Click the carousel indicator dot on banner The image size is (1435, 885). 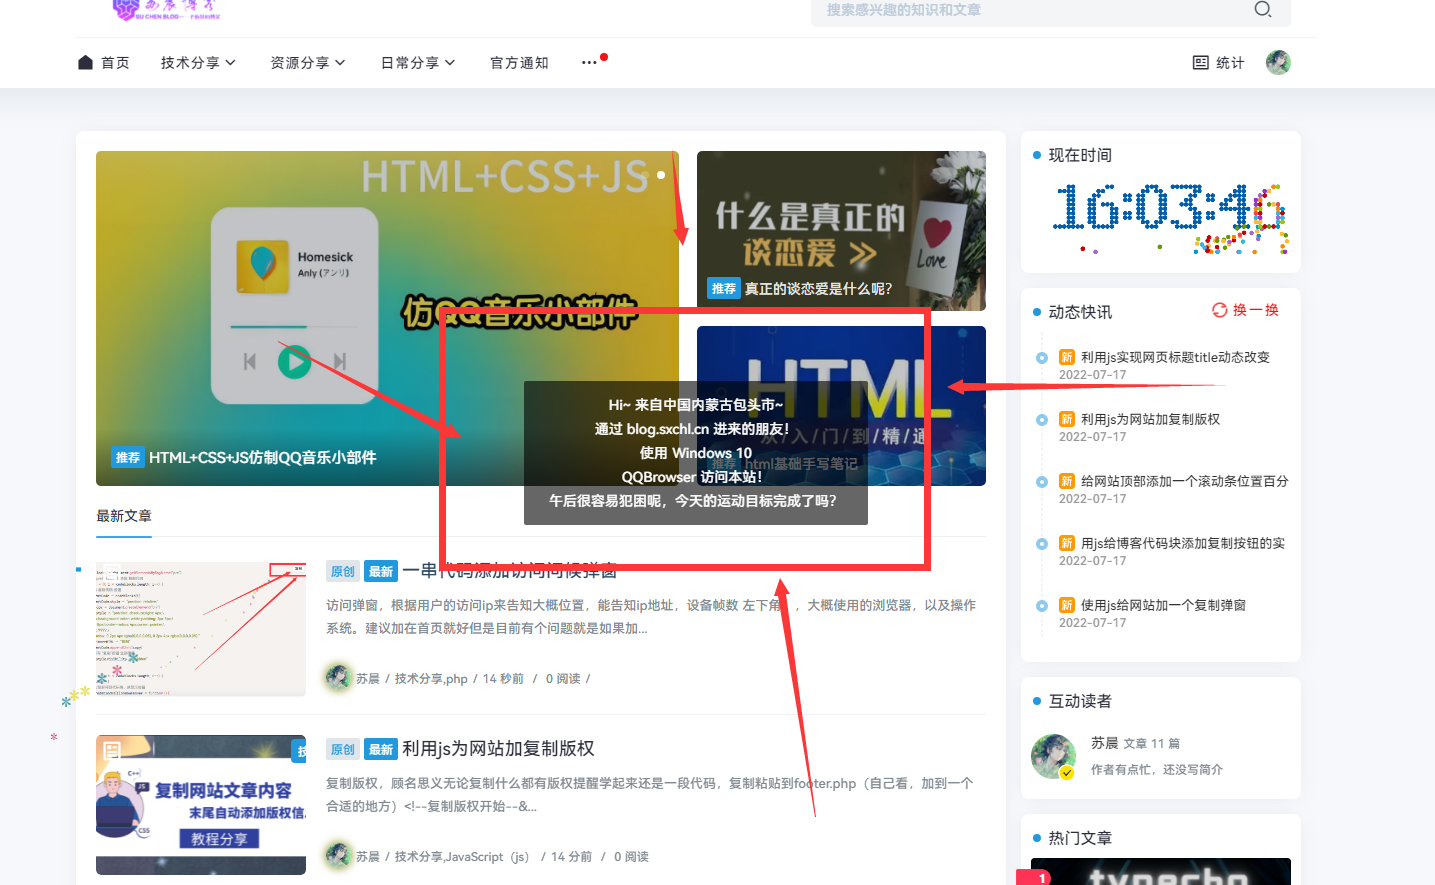point(661,175)
